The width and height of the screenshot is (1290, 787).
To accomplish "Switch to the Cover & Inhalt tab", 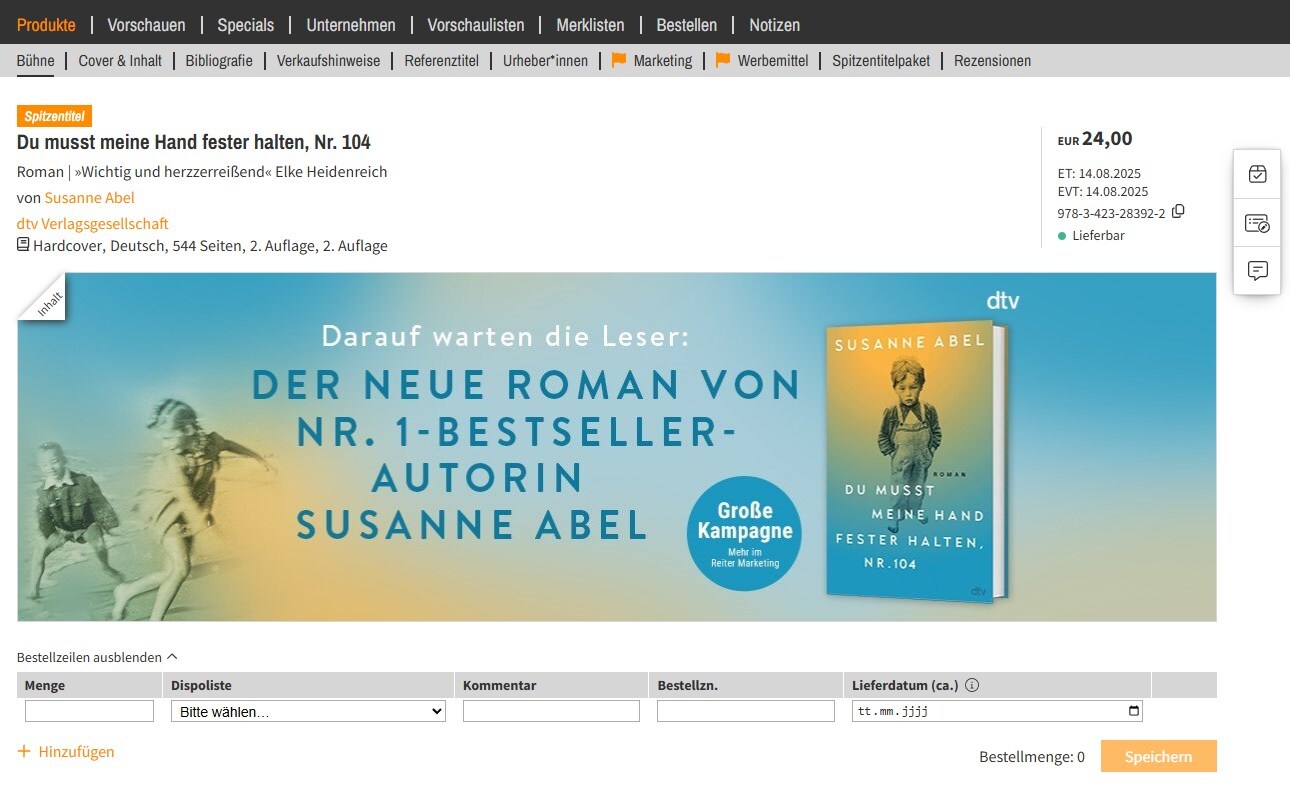I will click(120, 61).
